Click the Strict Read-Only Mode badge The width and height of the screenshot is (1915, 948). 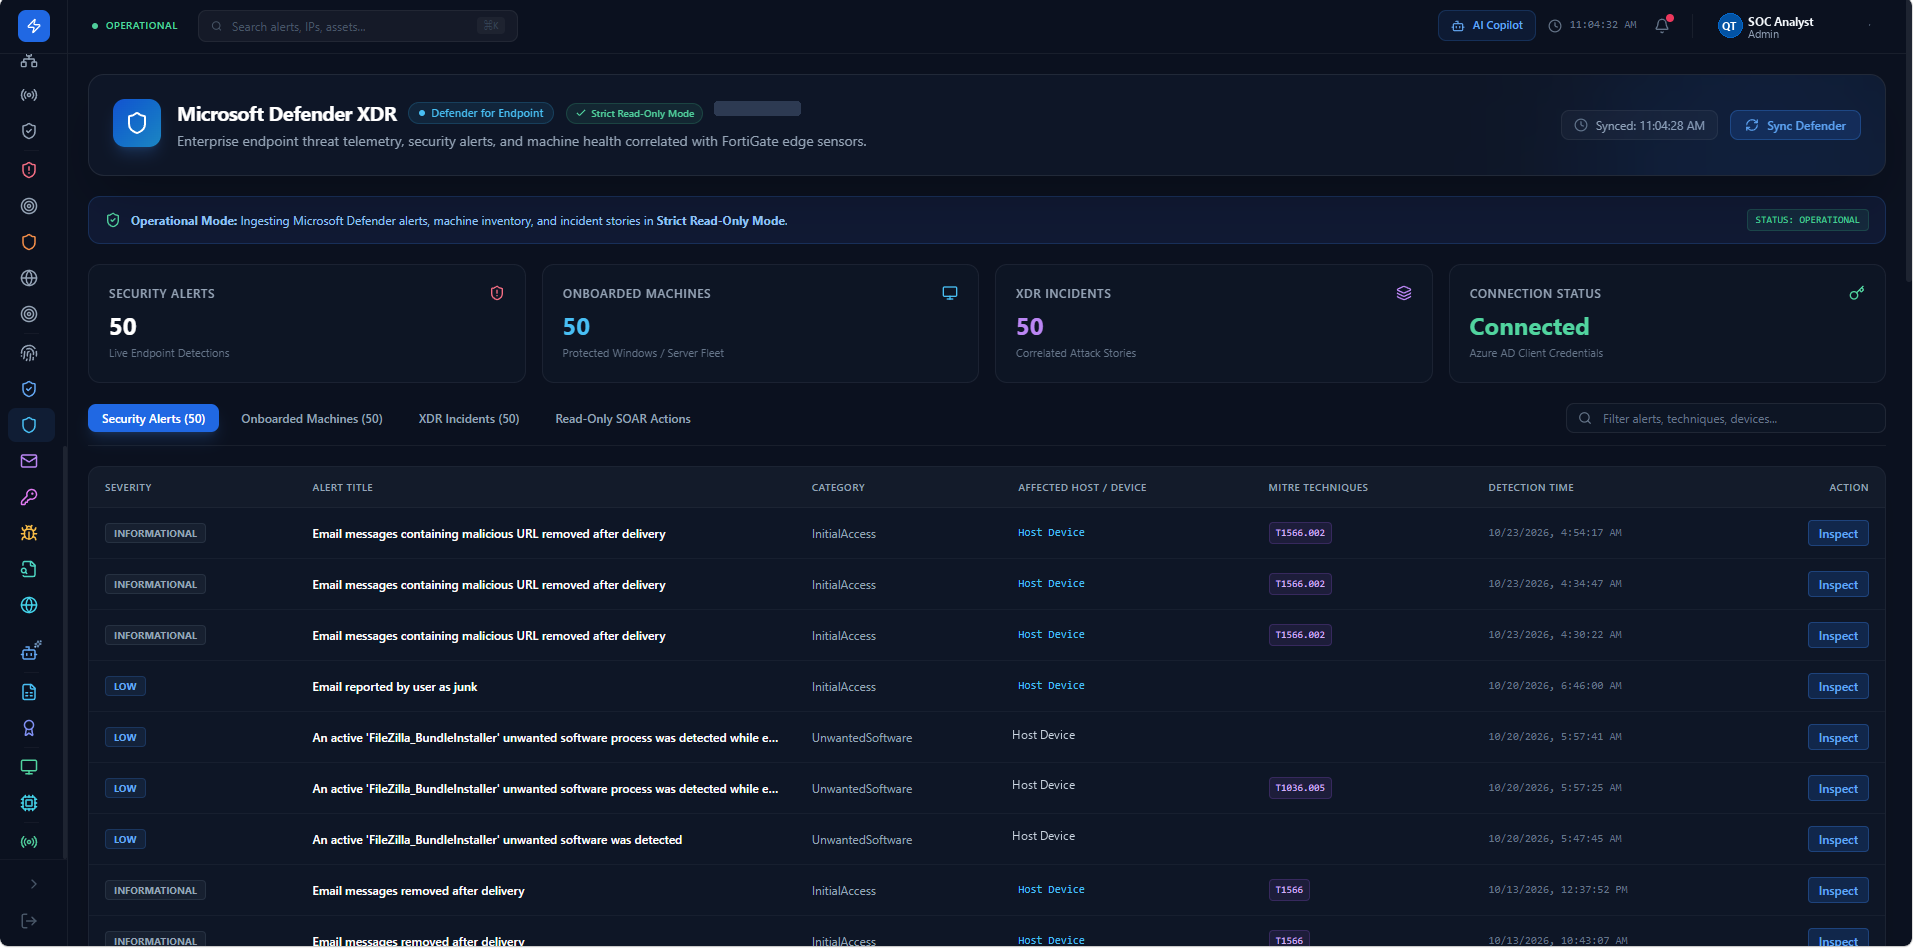[634, 114]
